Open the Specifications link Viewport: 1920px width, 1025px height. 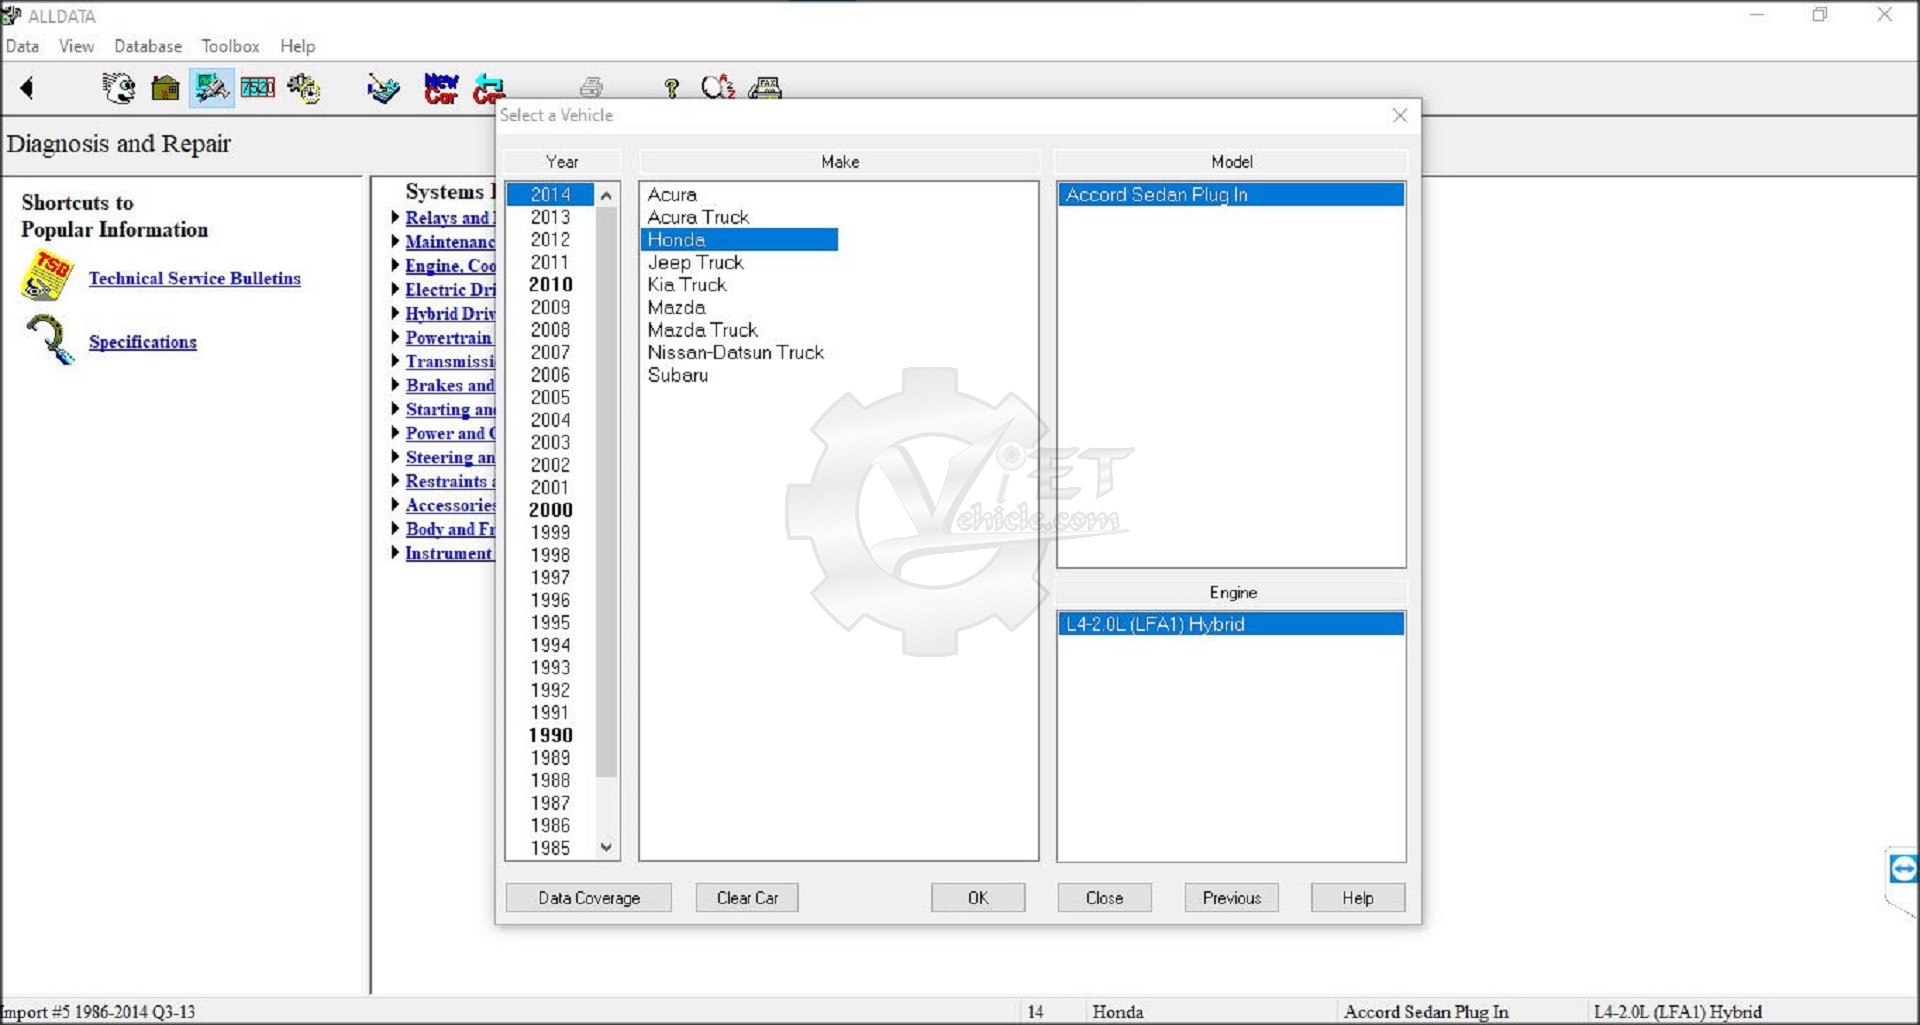click(x=143, y=342)
